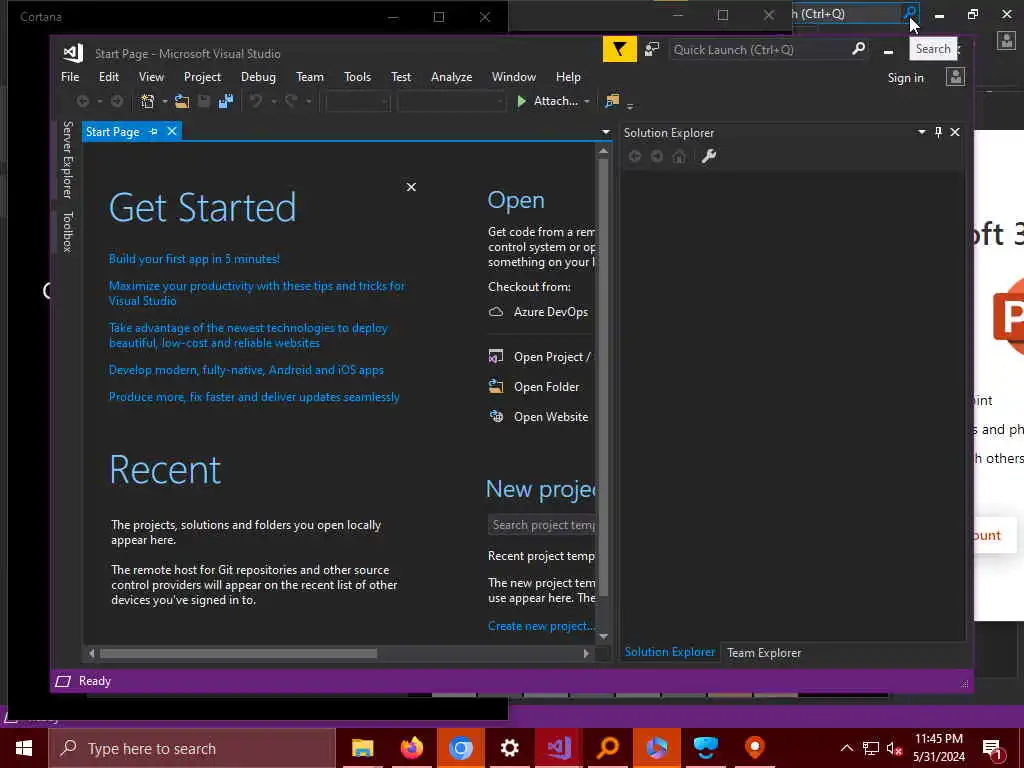
Task: Click the Open File toolbar icon
Action: coord(182,101)
